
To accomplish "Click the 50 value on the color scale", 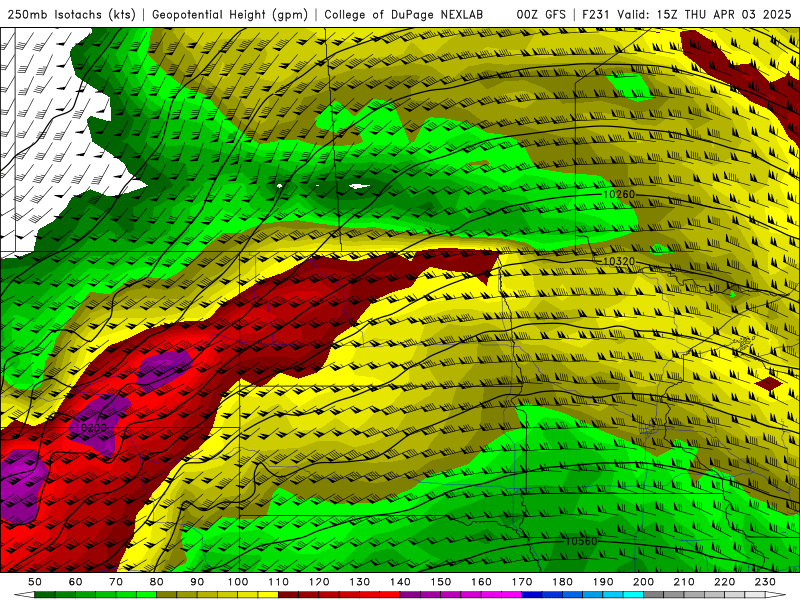I will [35, 582].
